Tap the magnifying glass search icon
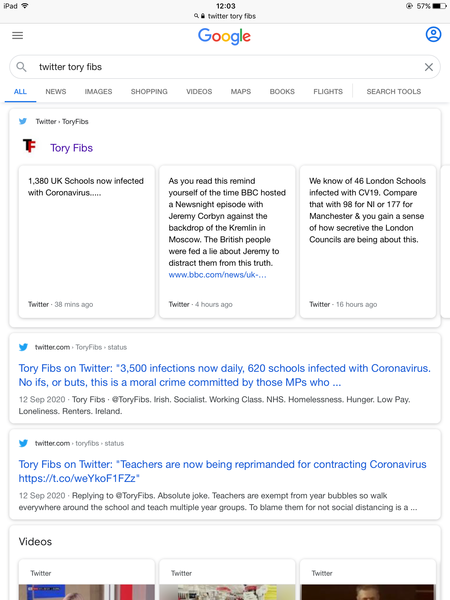The height and width of the screenshot is (600, 450). tap(21, 67)
